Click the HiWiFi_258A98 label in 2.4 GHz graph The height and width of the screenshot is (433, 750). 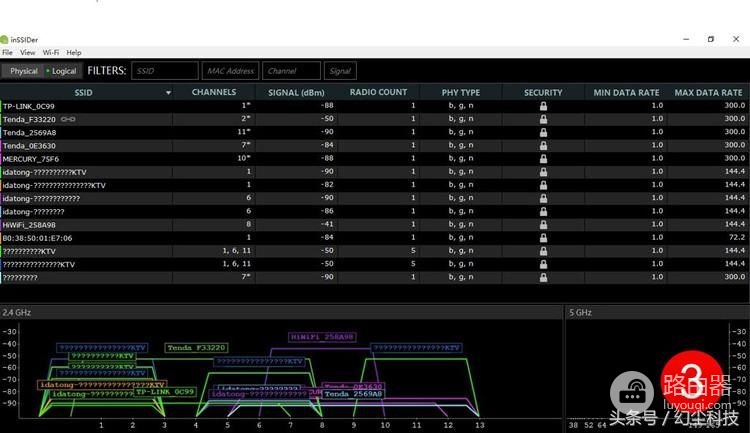point(322,337)
